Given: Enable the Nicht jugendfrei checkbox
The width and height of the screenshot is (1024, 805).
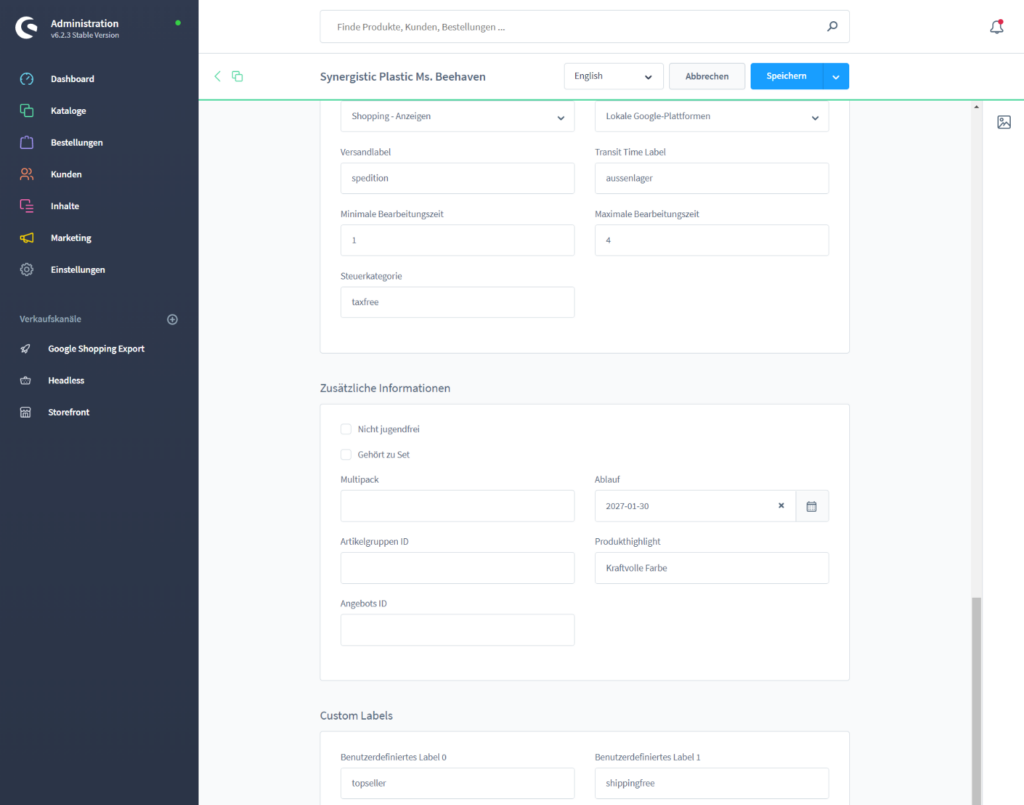Looking at the screenshot, I should point(346,429).
